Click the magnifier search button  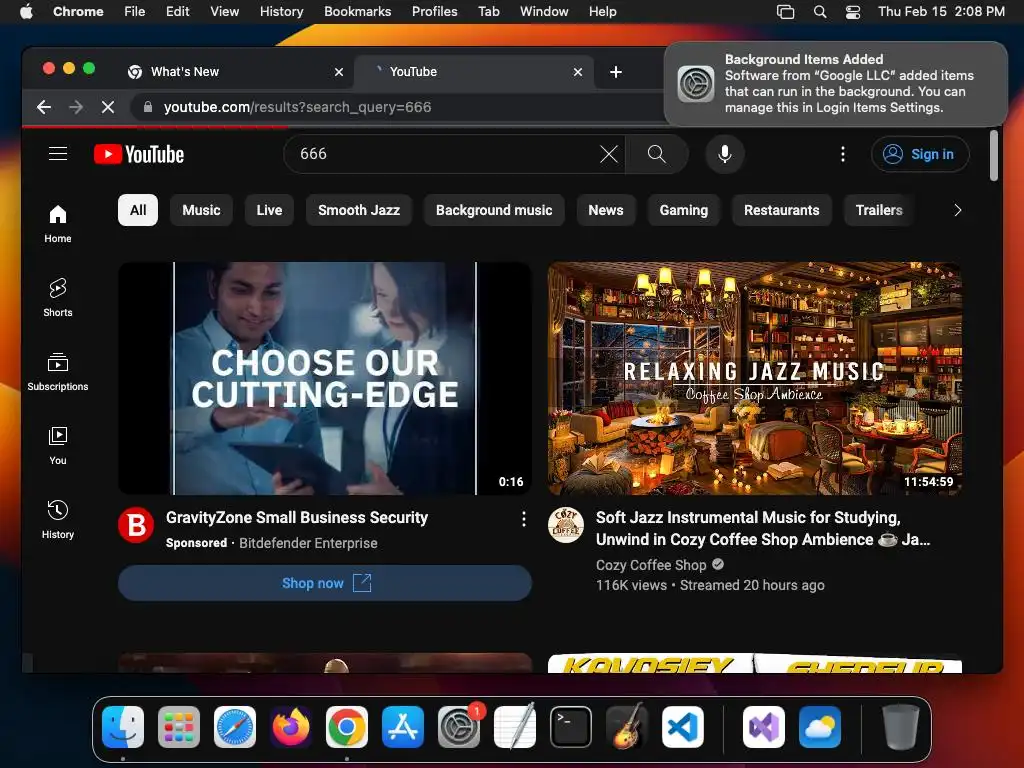(656, 154)
